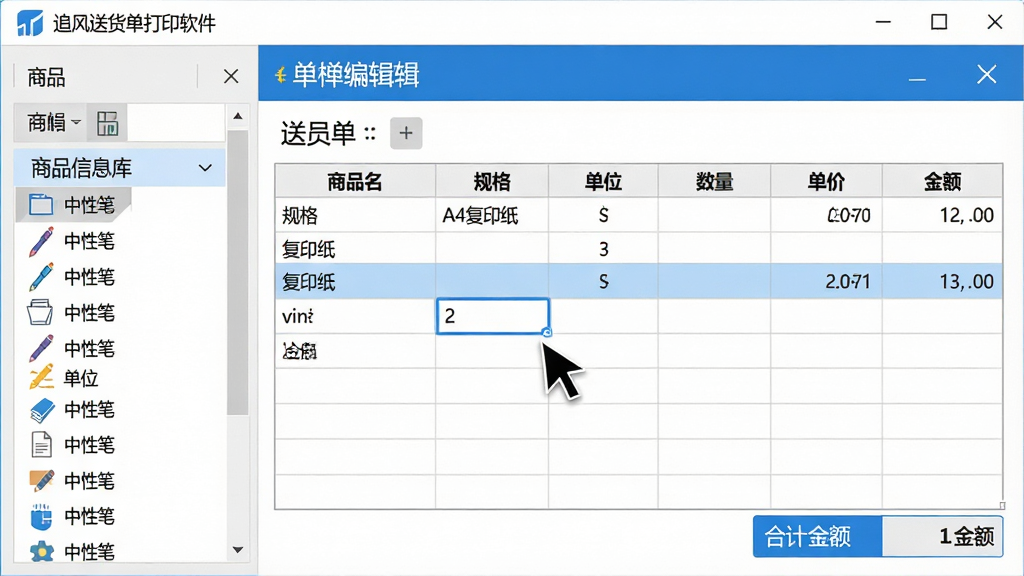1024x576 pixels.
Task: Select the 中性笔 item with document page icon
Action: tap(72, 445)
